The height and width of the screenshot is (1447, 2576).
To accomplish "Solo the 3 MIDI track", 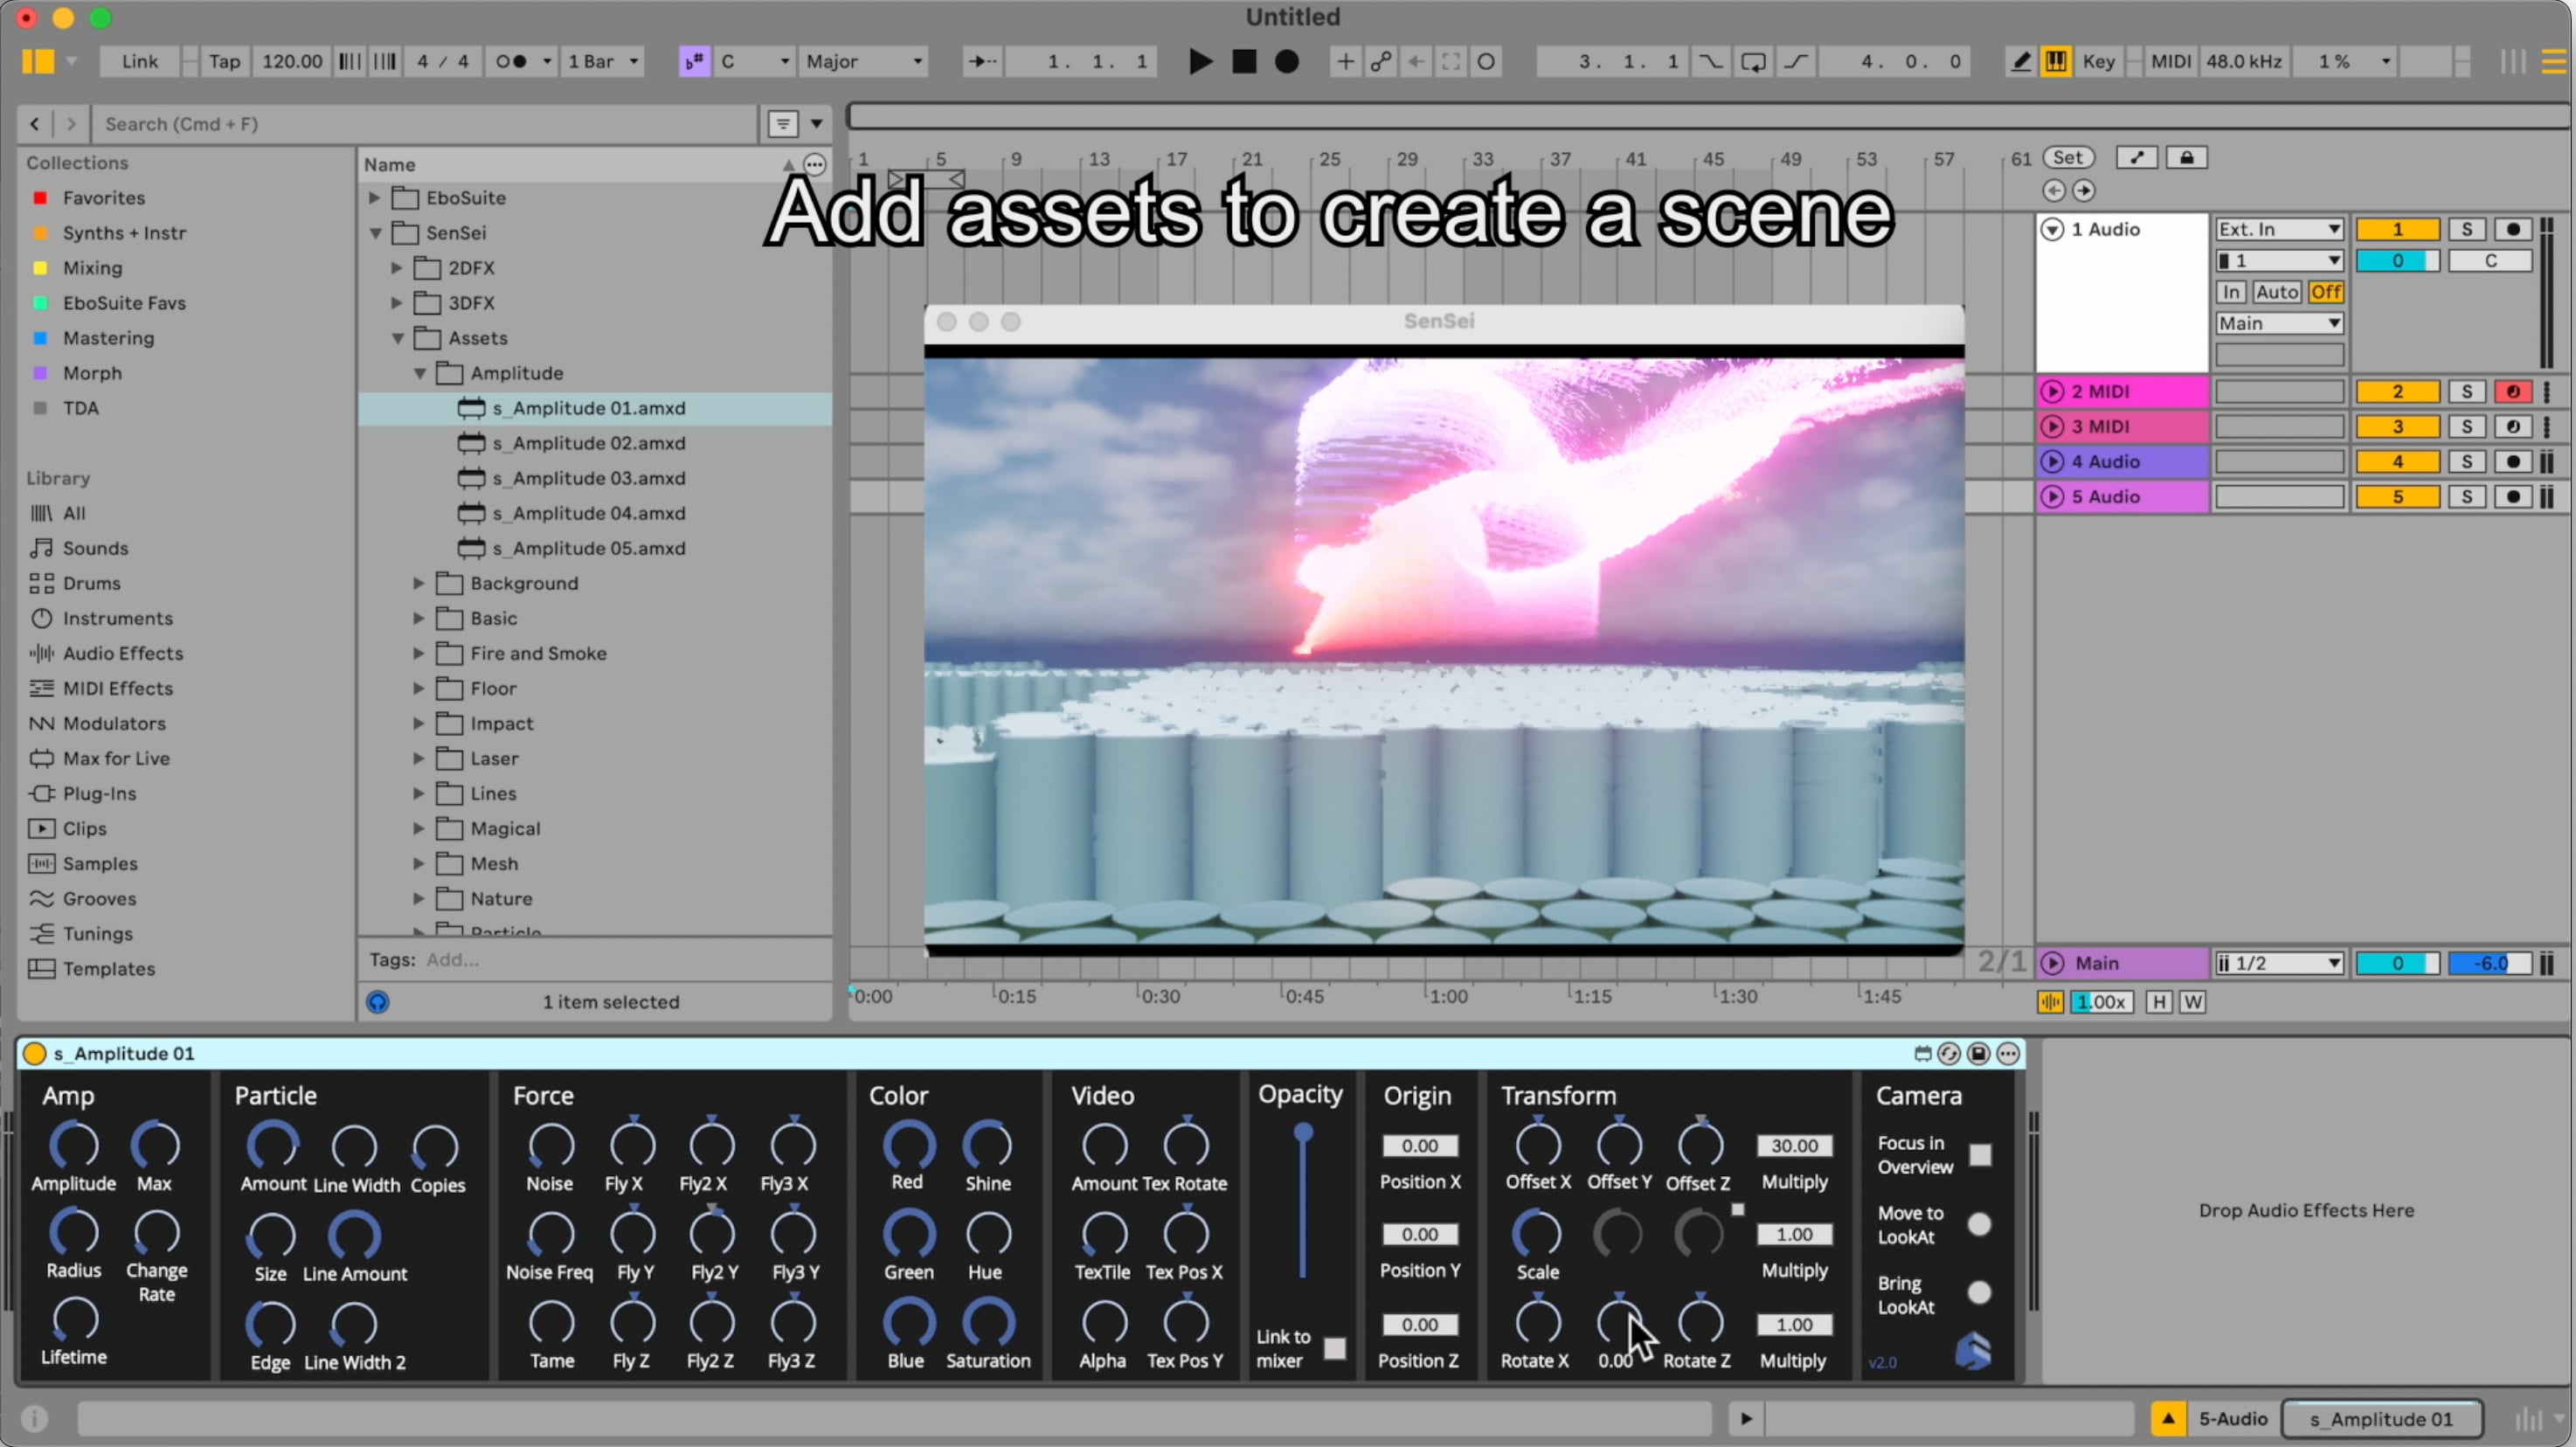I will pyautogui.click(x=2466, y=427).
